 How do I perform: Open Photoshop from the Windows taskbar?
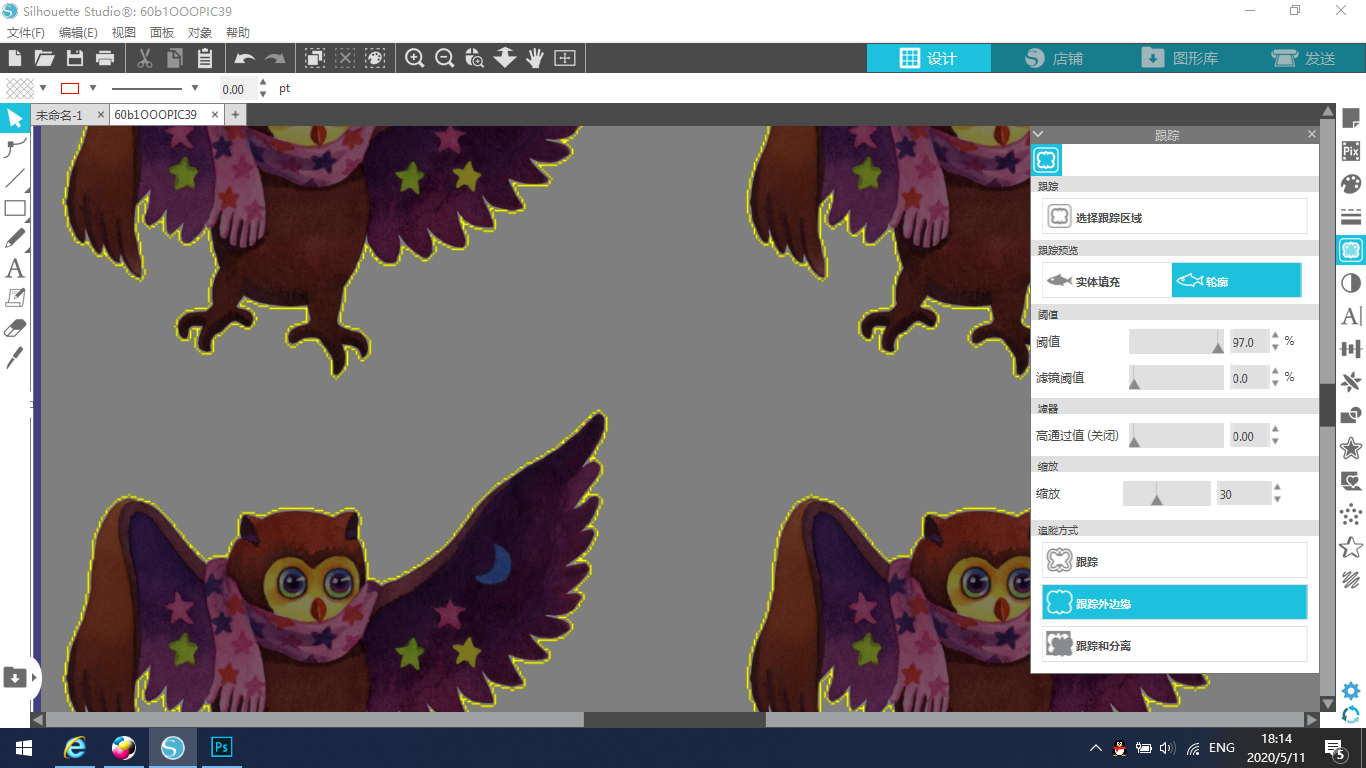(x=222, y=747)
